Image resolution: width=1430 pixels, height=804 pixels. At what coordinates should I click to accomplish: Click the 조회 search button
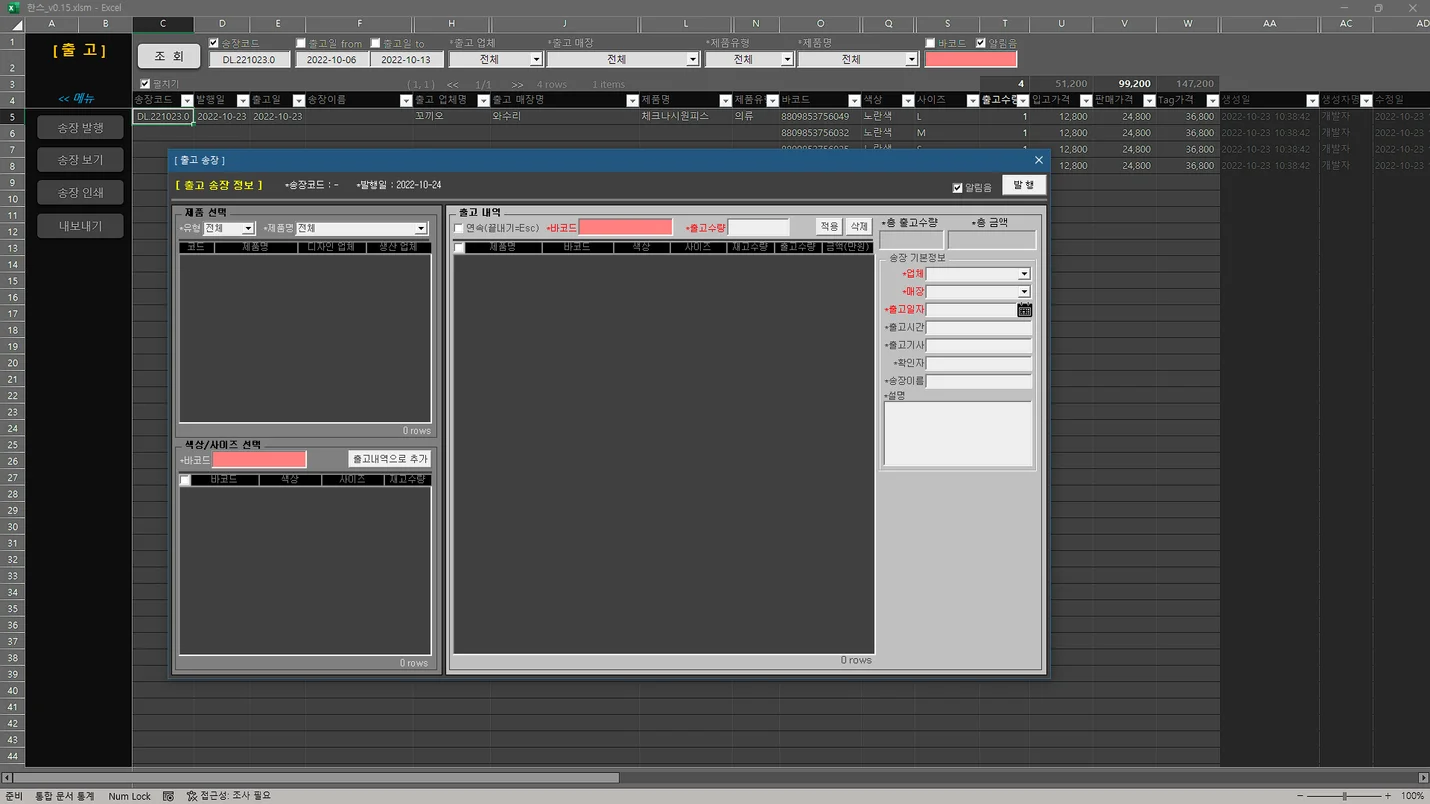click(x=169, y=57)
